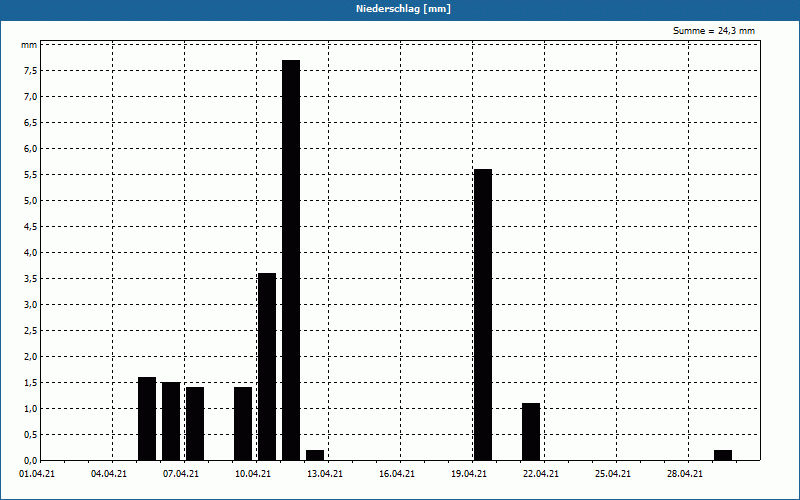
Task: Click the 1,6 mm bar after 04.04.21
Action: (147, 419)
